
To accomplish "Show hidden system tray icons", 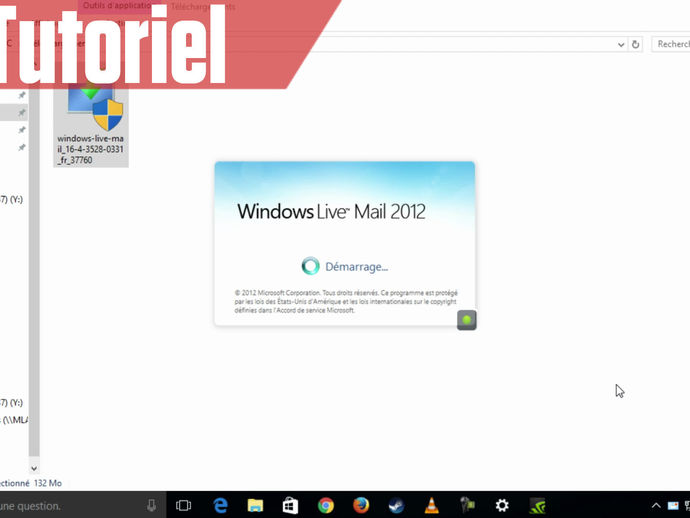I will (x=656, y=505).
